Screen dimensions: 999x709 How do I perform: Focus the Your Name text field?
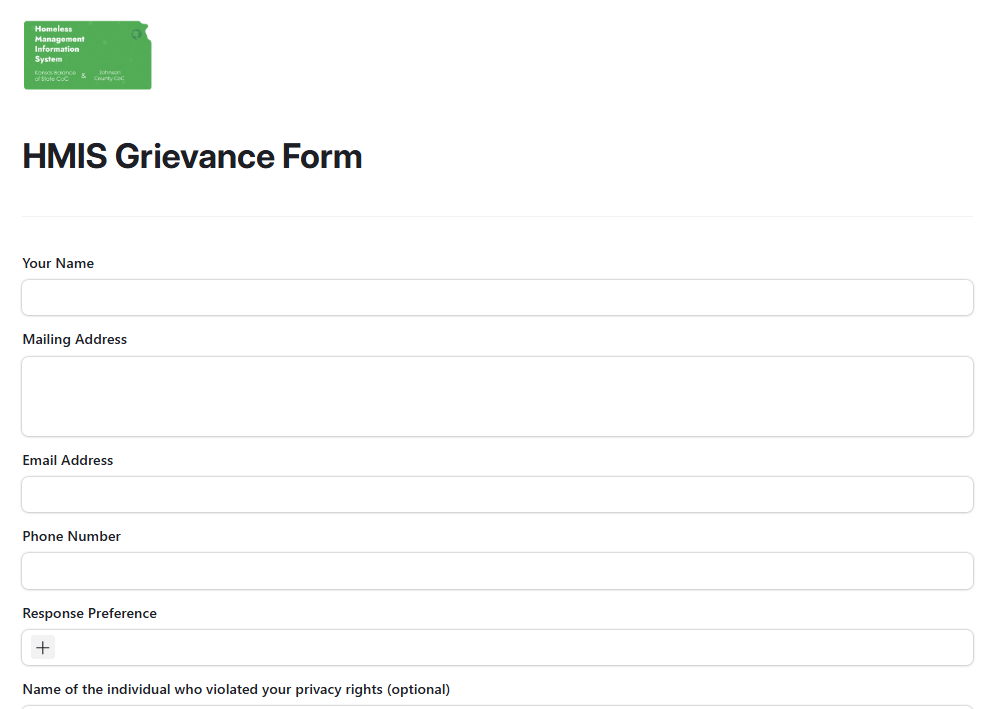point(497,298)
